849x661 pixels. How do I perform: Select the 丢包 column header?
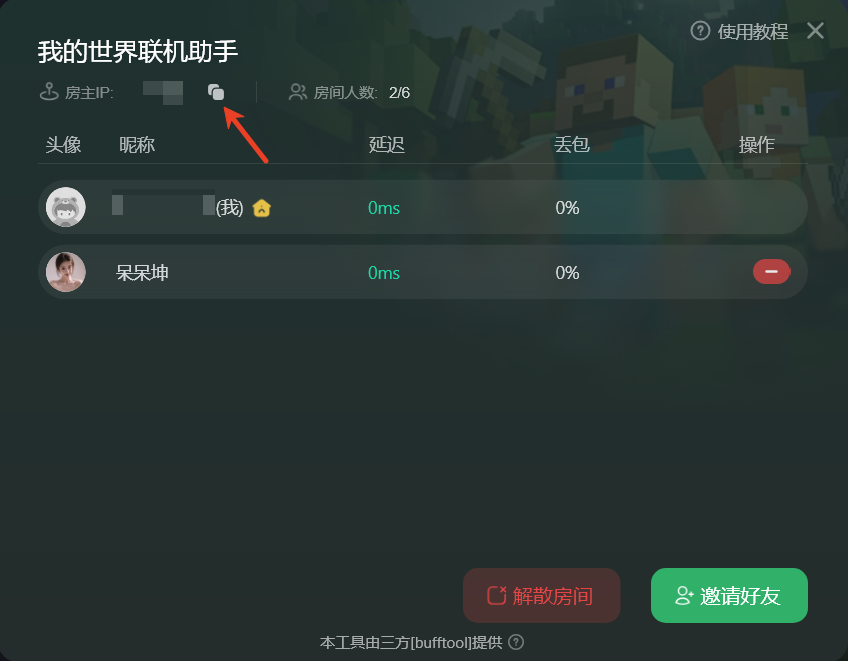[x=572, y=145]
